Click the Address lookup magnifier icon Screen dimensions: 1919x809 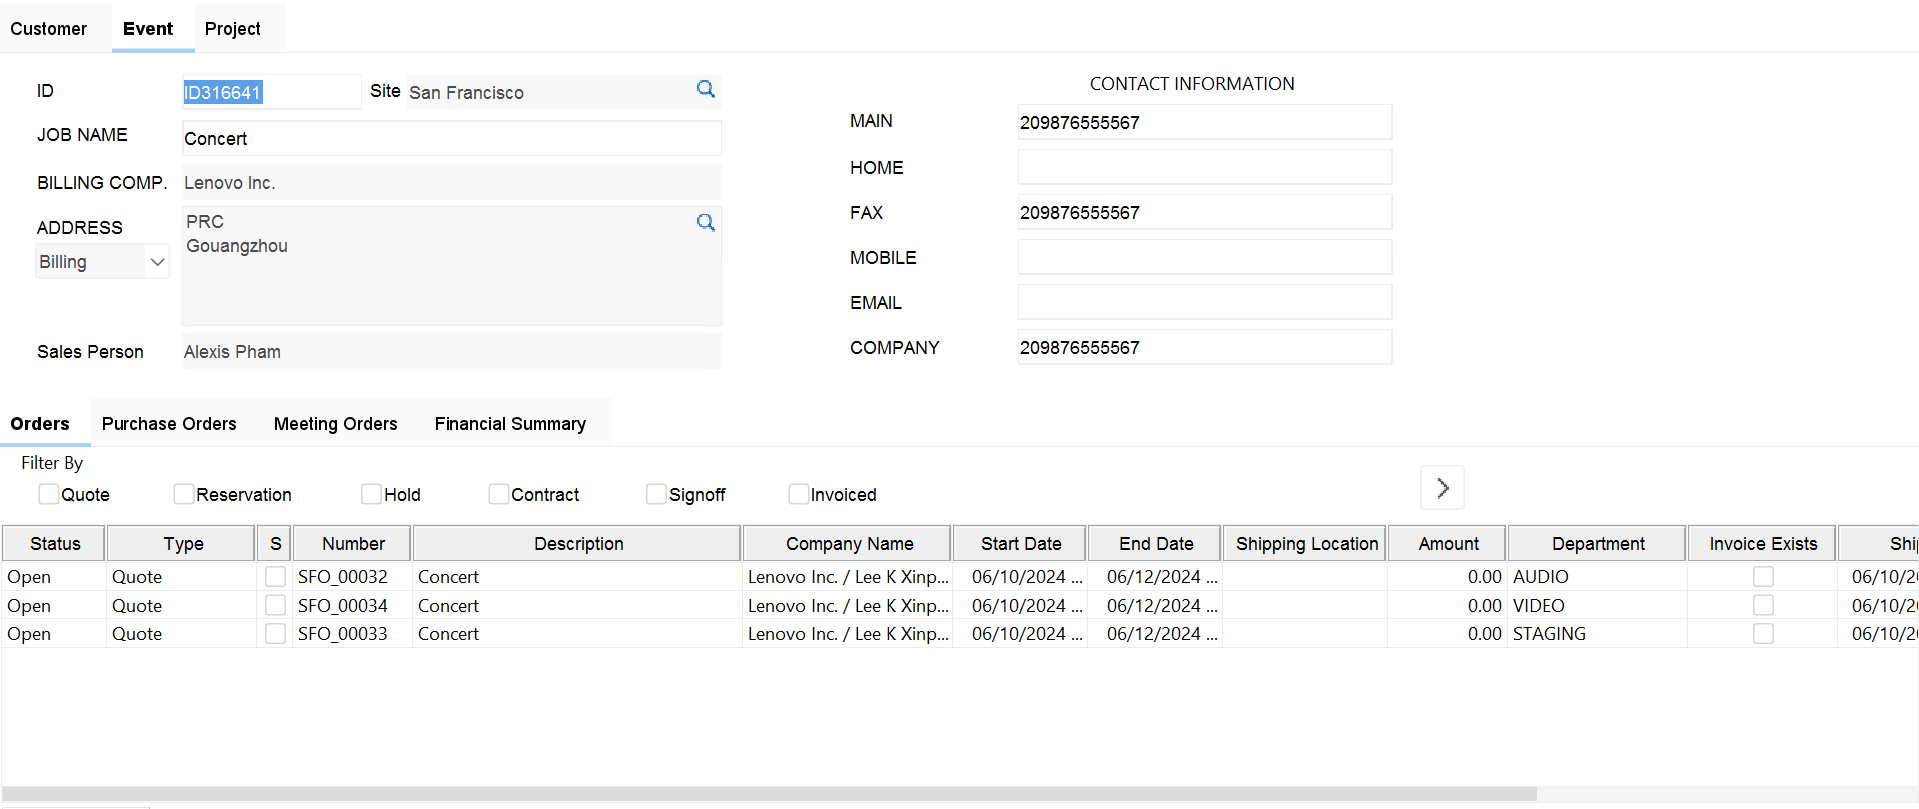click(x=706, y=223)
